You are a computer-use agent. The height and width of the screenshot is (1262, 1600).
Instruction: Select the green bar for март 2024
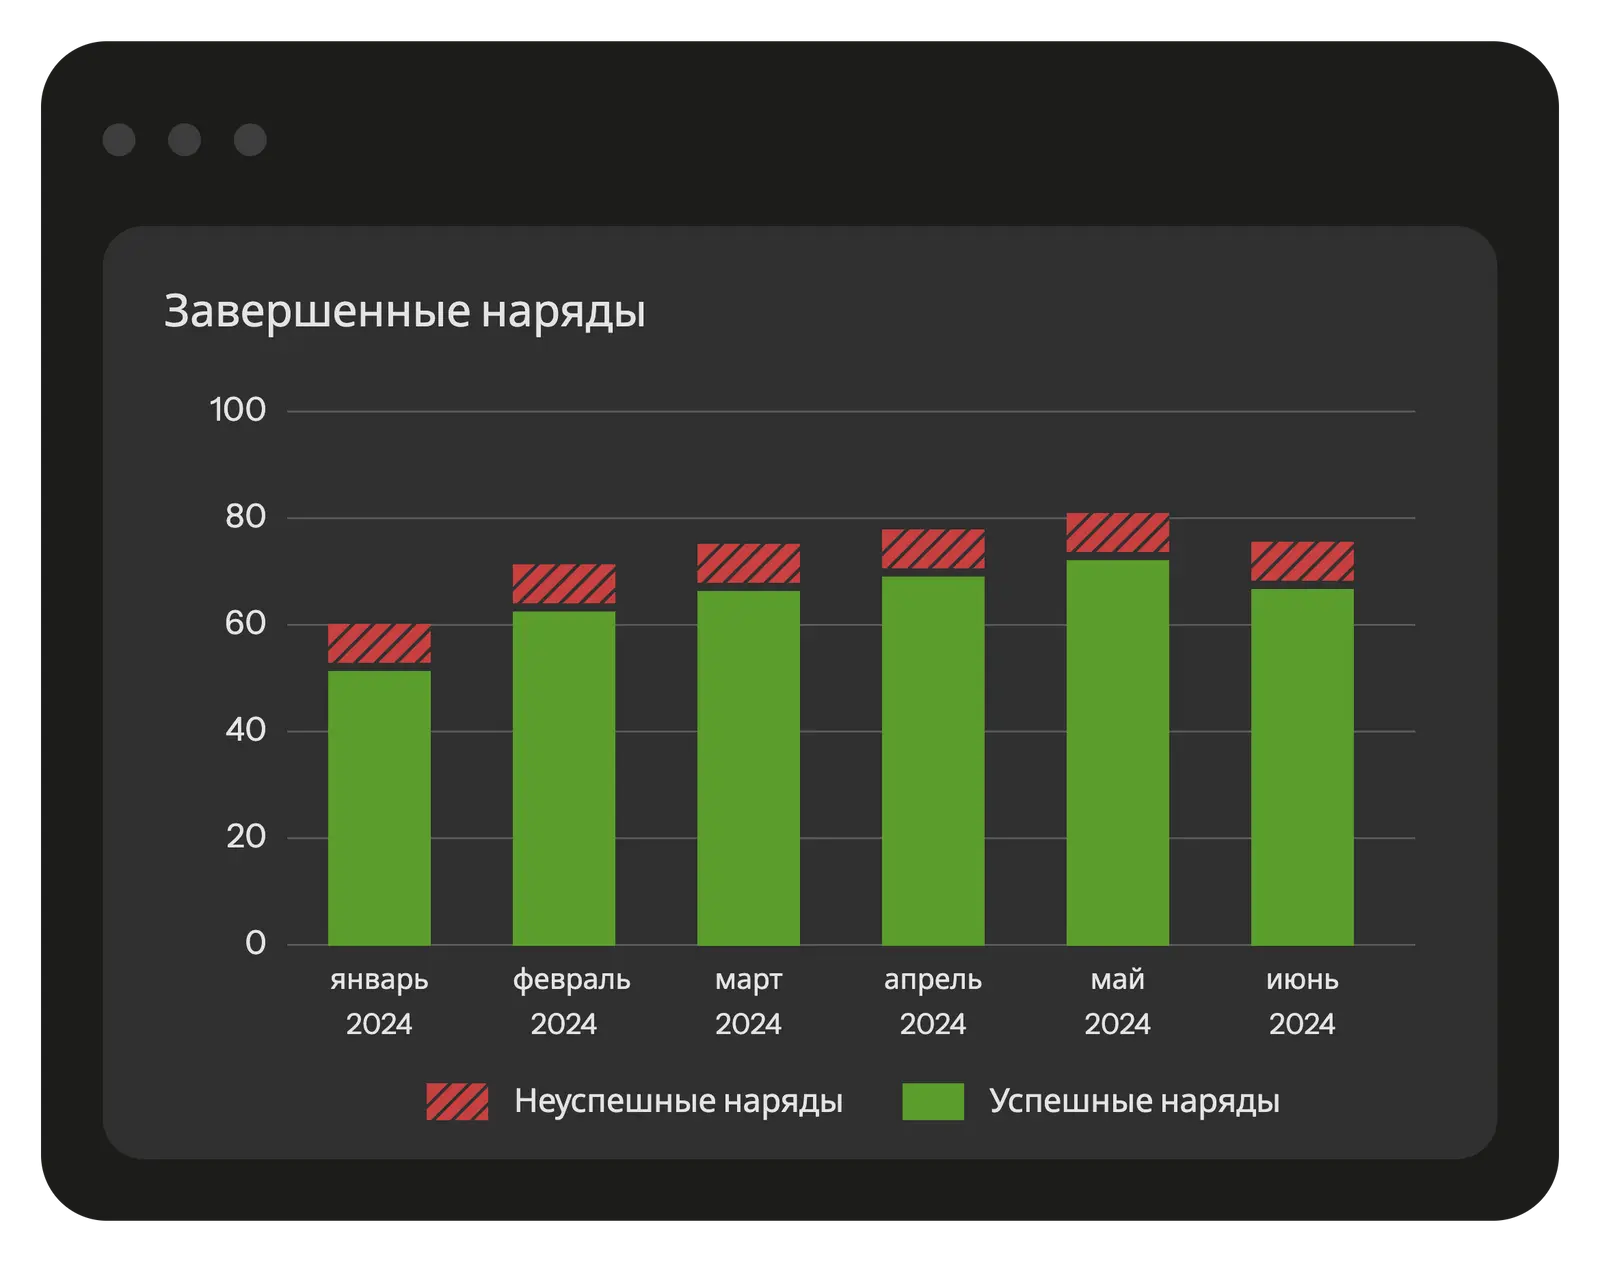pos(748,767)
